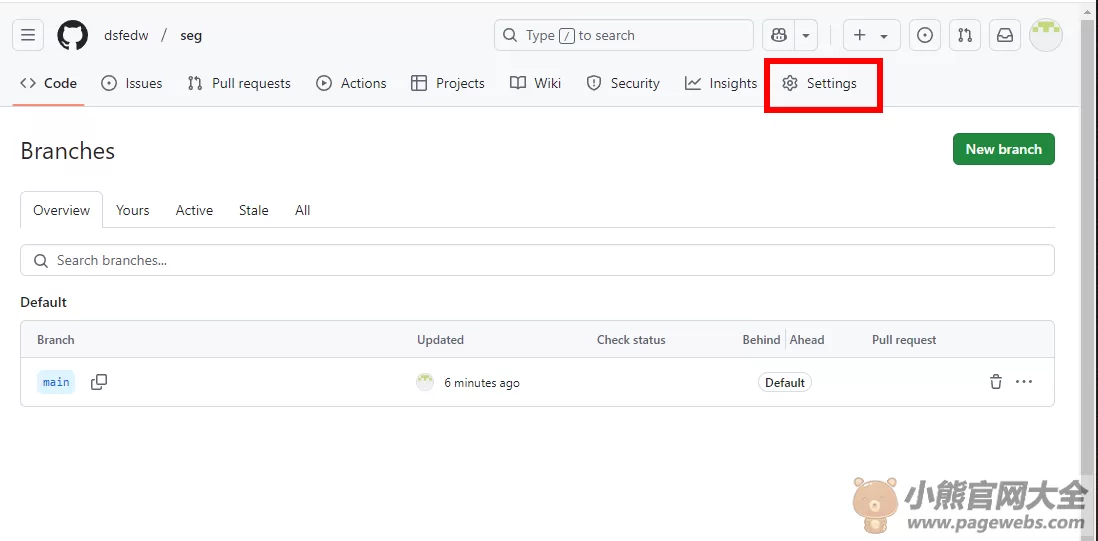Image resolution: width=1098 pixels, height=541 pixels.
Task: Open the Copilot chat icon
Action: click(779, 35)
